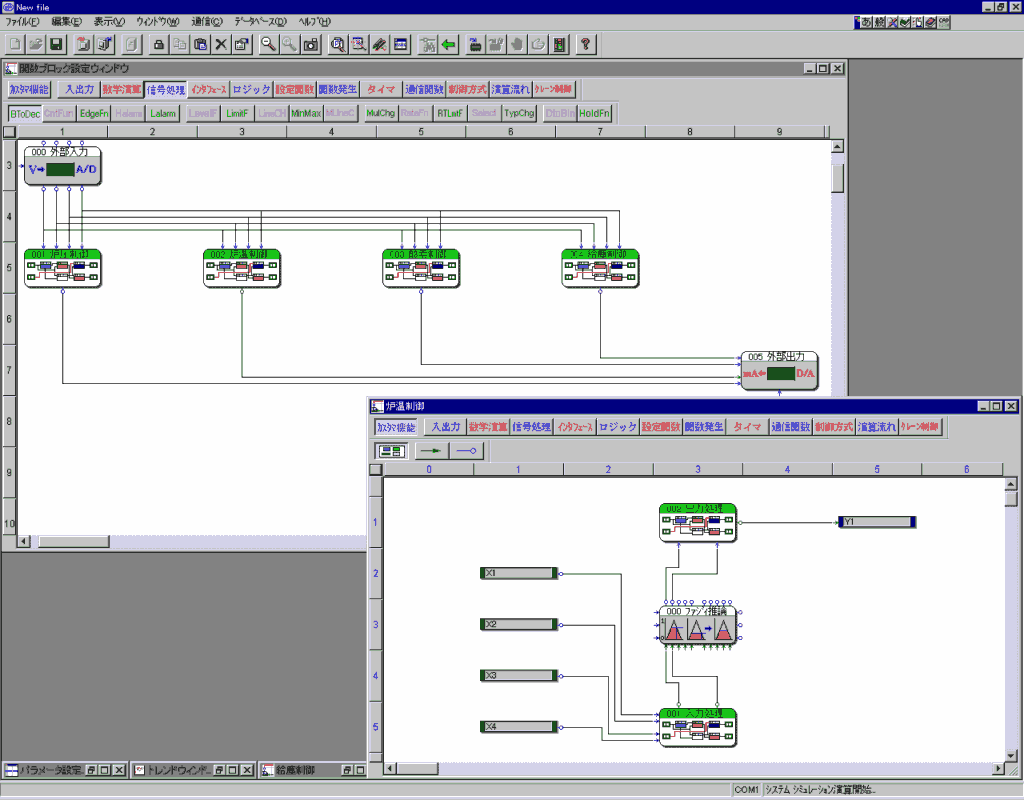The width and height of the screenshot is (1024, 800).
Task: Select the 002 出力処理 block in 炉温制御
Action: [x=697, y=522]
